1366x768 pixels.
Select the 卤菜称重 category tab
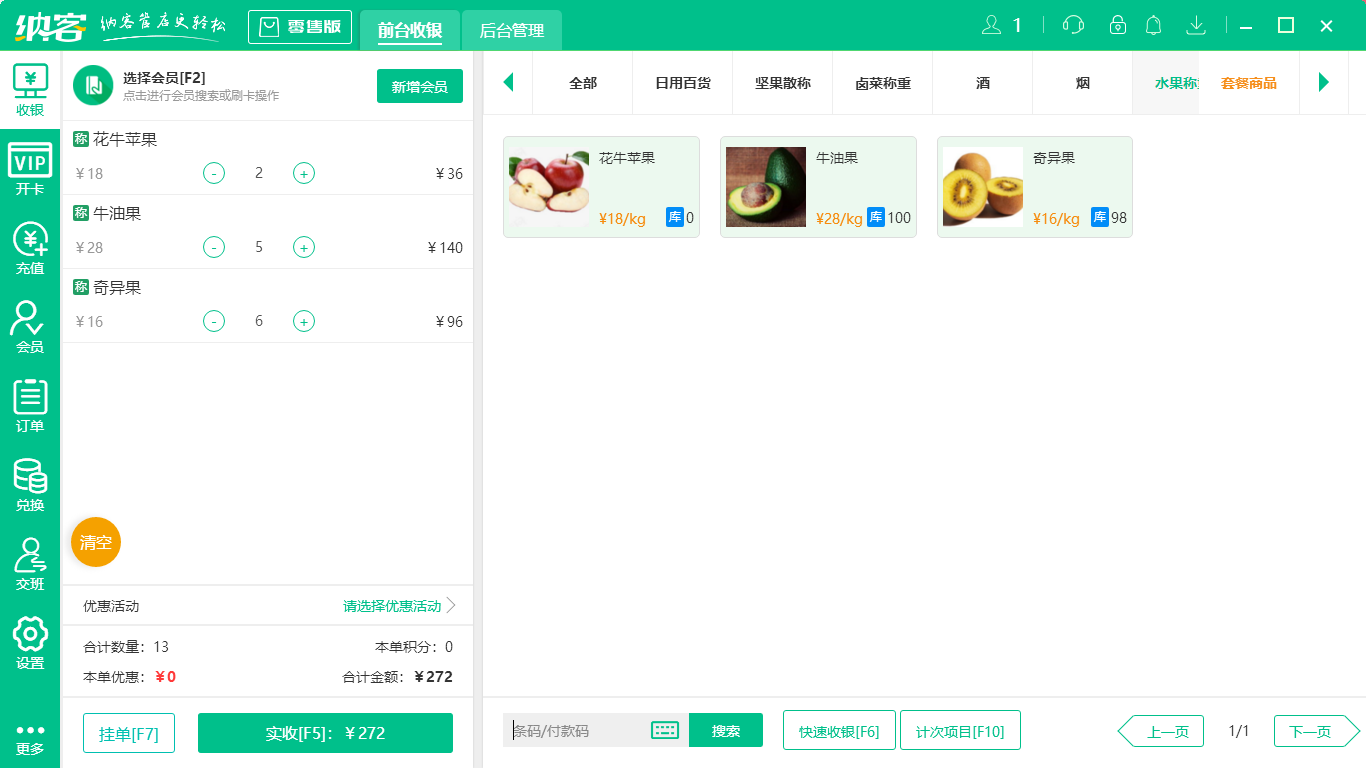tap(883, 83)
